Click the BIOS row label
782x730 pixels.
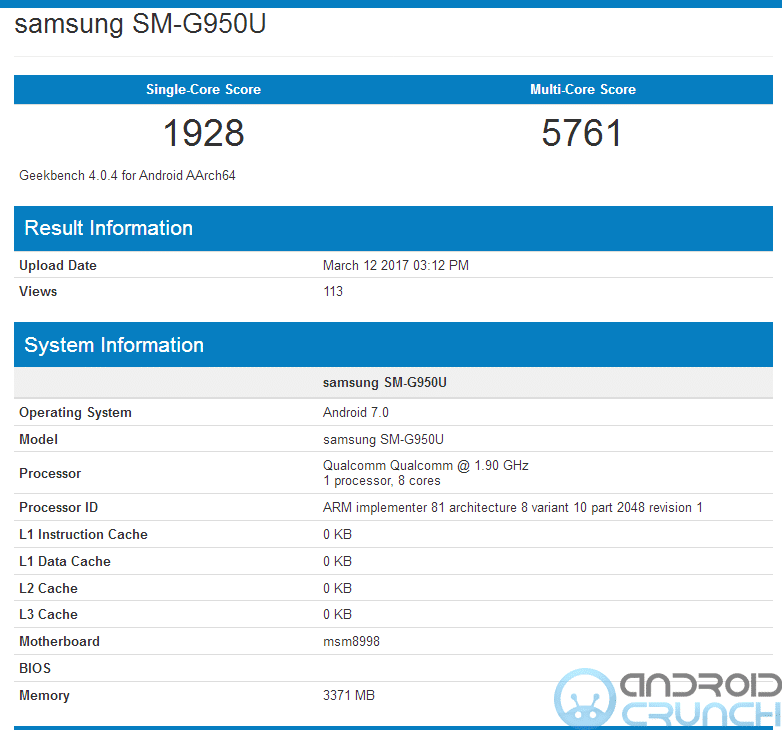click(x=35, y=668)
